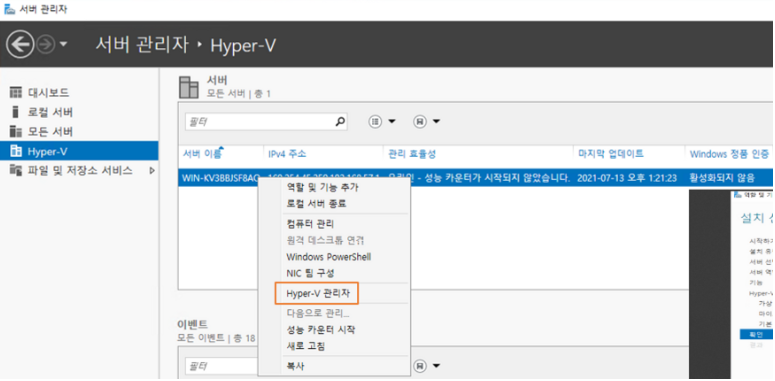Expand 파일 및 저장소 서비스 arrow
This screenshot has height=381, width=775.
point(152,171)
